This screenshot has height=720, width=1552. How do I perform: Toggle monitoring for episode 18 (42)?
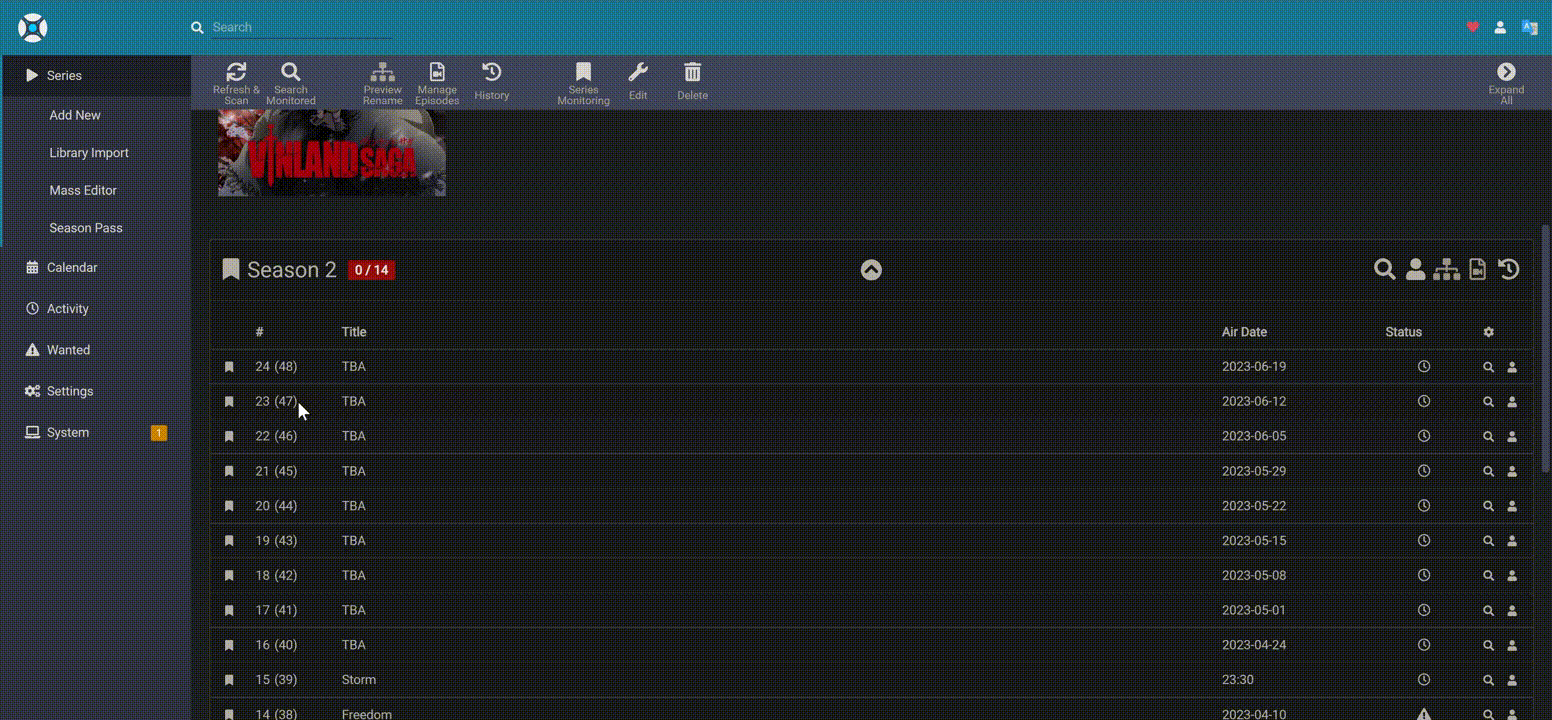229,576
